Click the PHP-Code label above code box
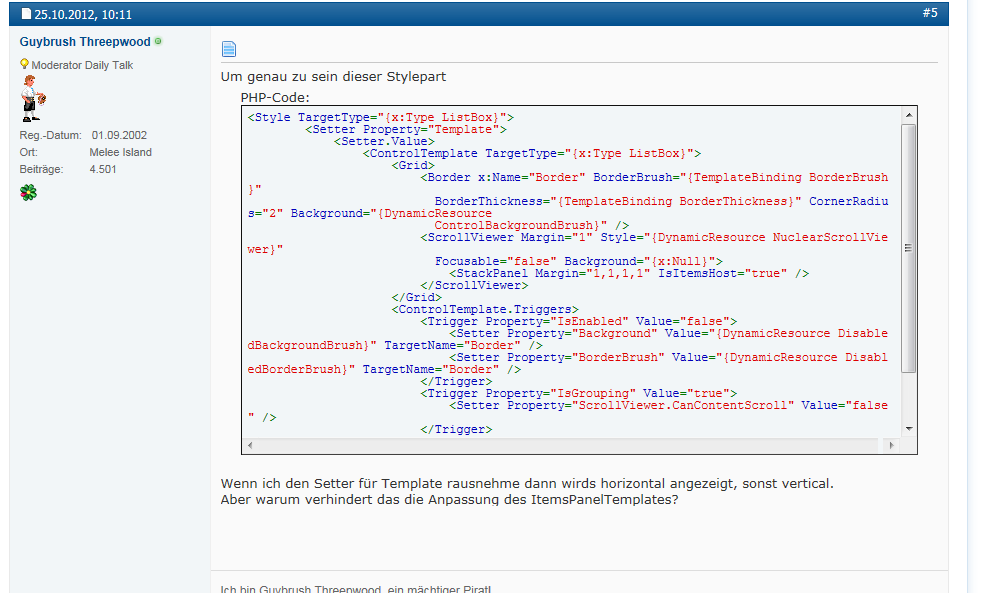The image size is (991, 593). coord(275,97)
